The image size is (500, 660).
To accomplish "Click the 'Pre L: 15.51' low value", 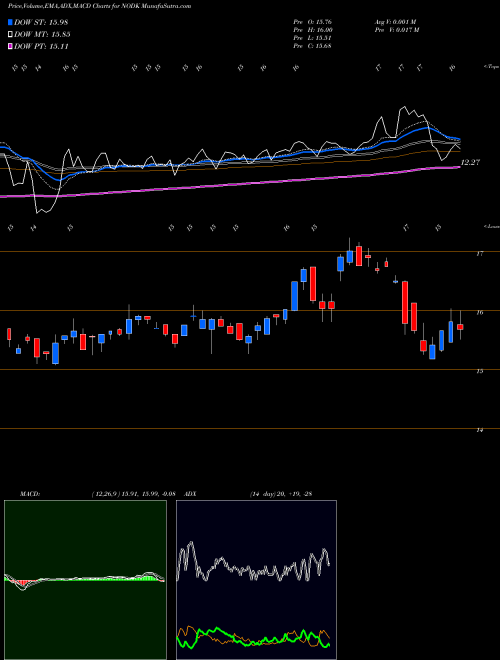I will [x=313, y=37].
